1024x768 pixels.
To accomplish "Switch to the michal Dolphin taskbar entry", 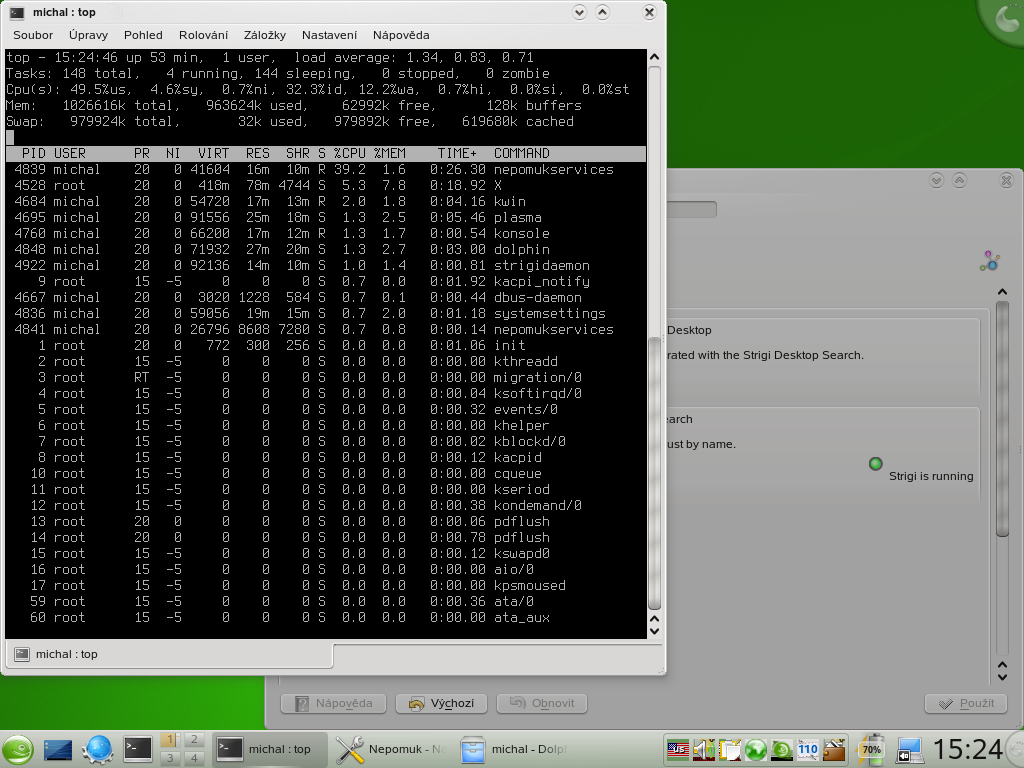I will click(x=512, y=749).
